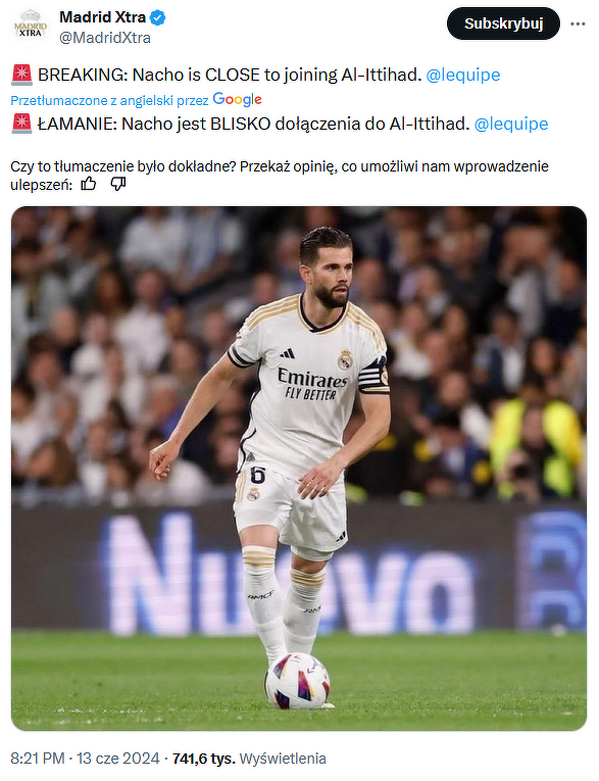Screen dimensions: 599x781
Task: Rate the translation with thumbs down
Action: point(118,184)
